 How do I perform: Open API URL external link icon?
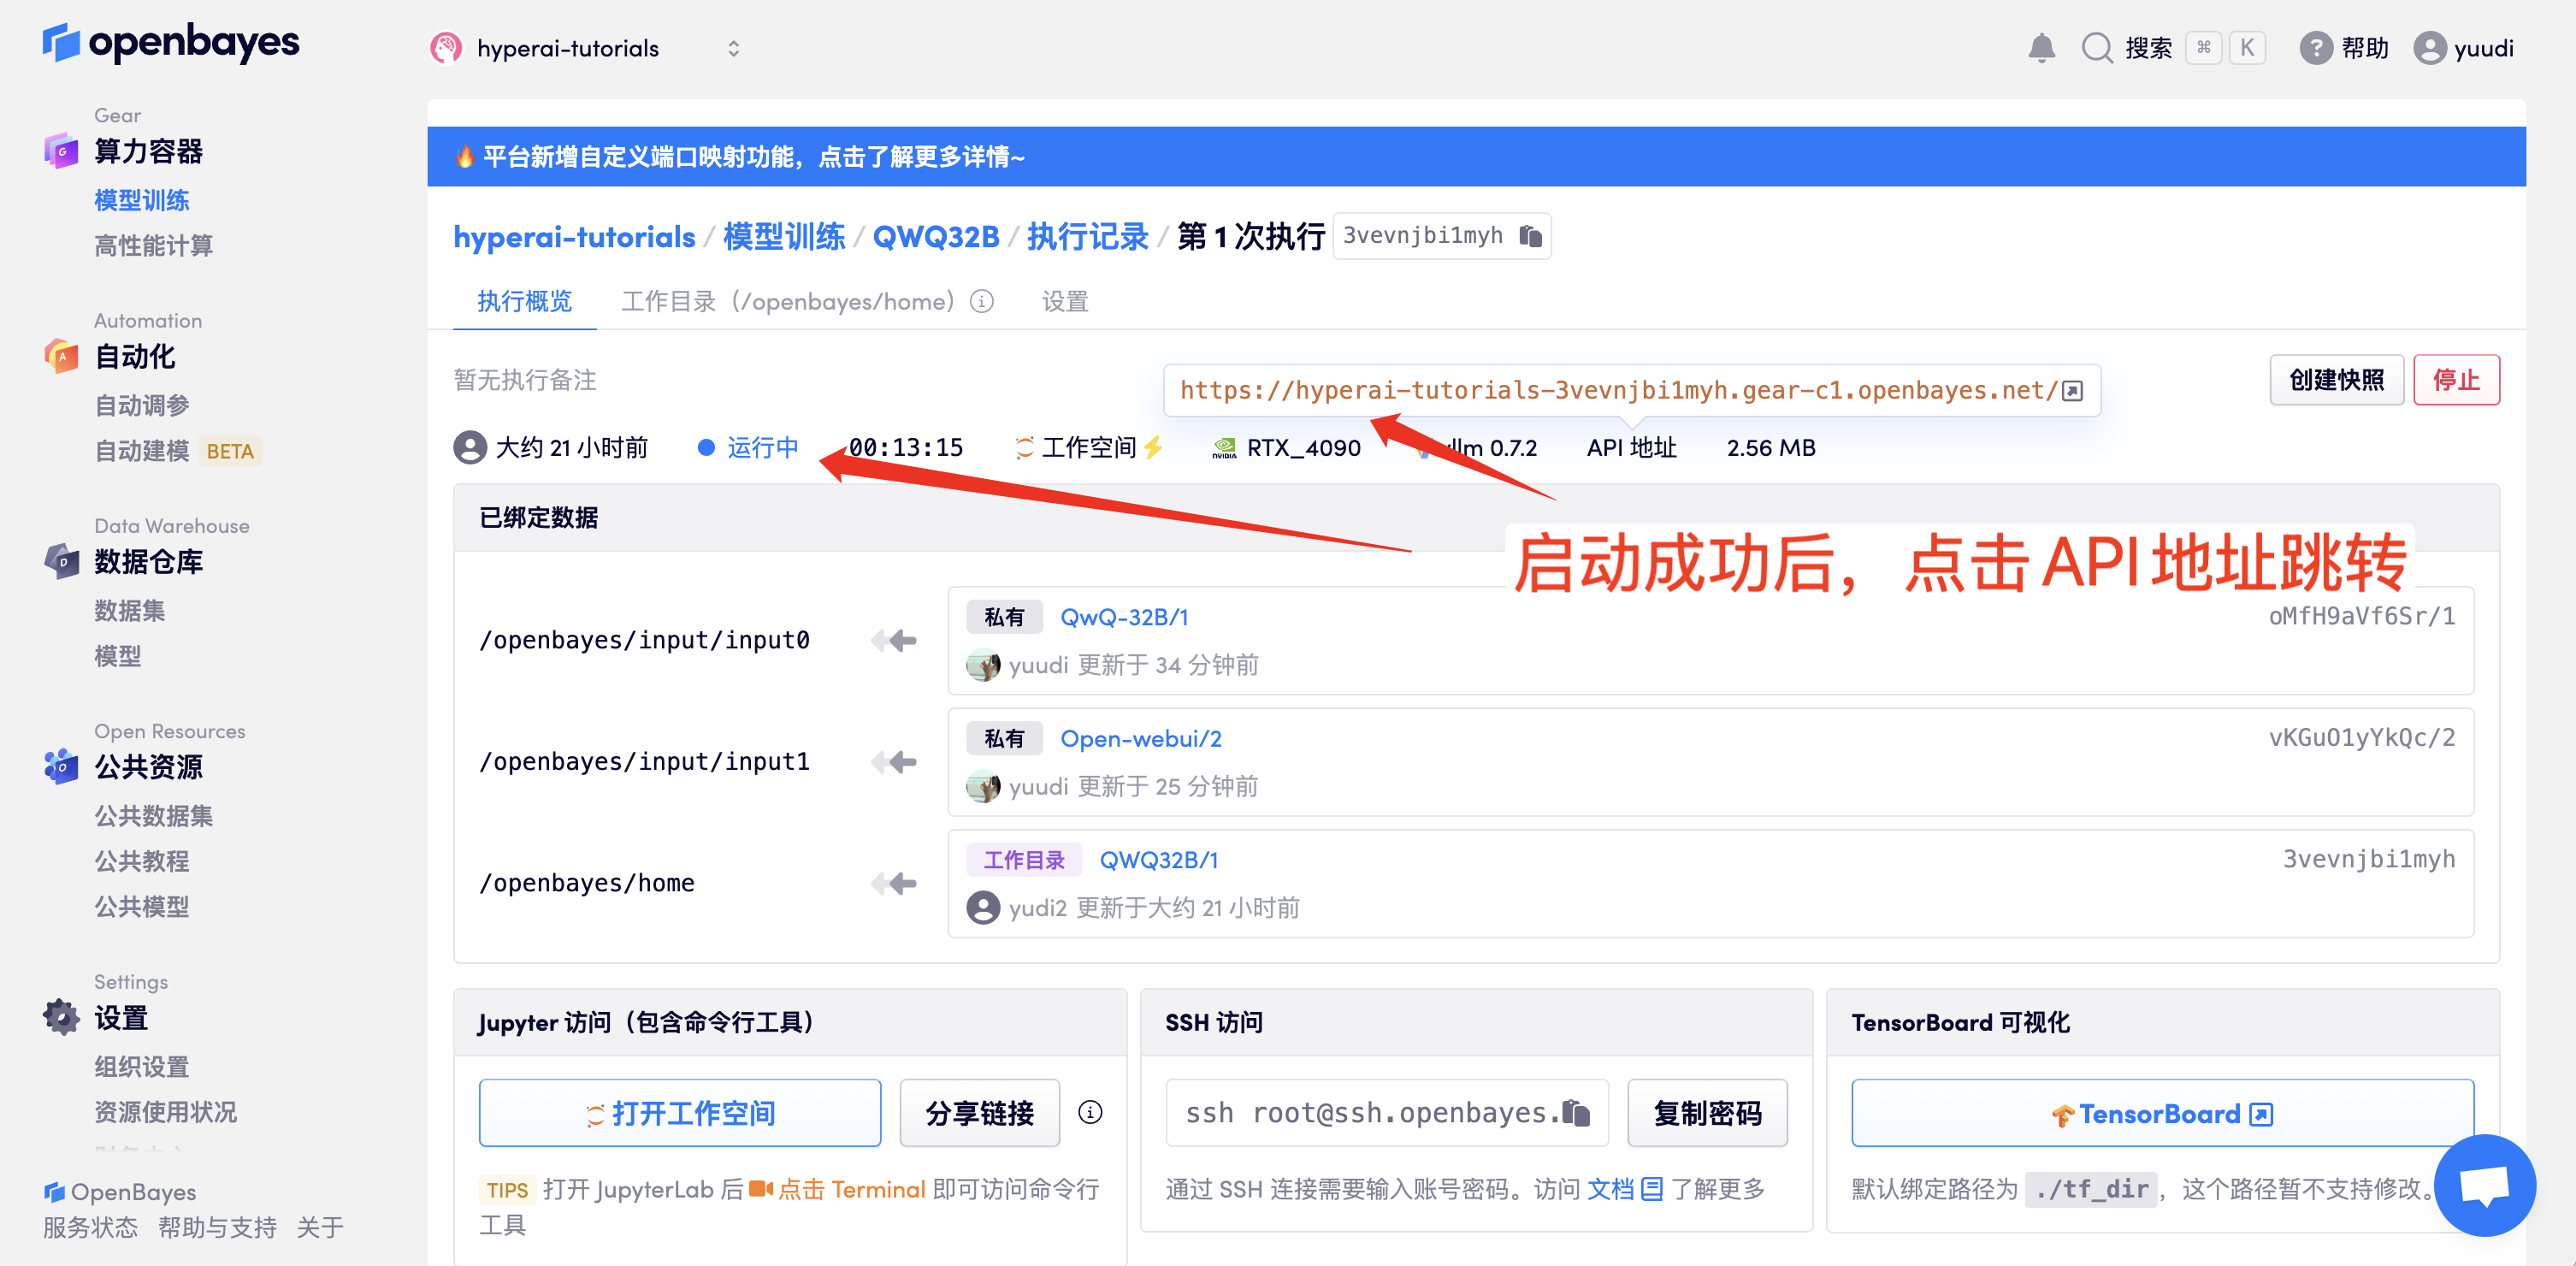click(2073, 391)
